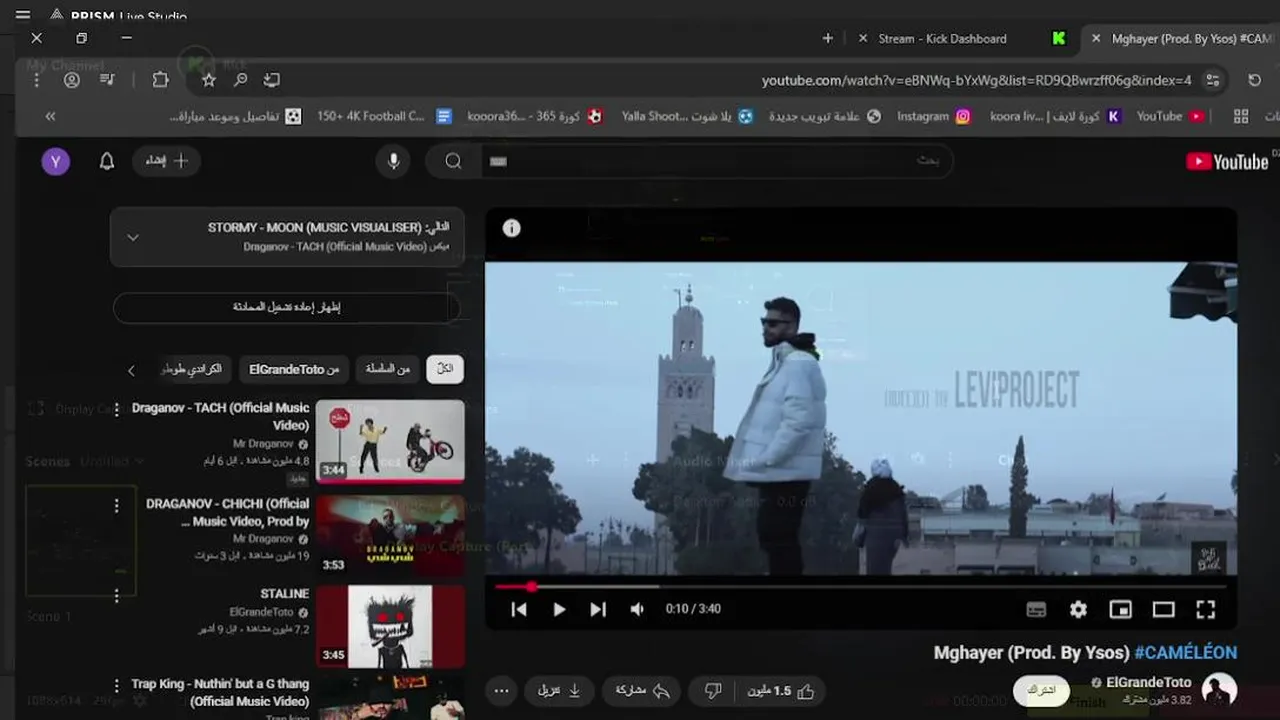The height and width of the screenshot is (720, 1280).
Task: Open the PRISM Live Studio hamburger menu
Action: (23, 15)
